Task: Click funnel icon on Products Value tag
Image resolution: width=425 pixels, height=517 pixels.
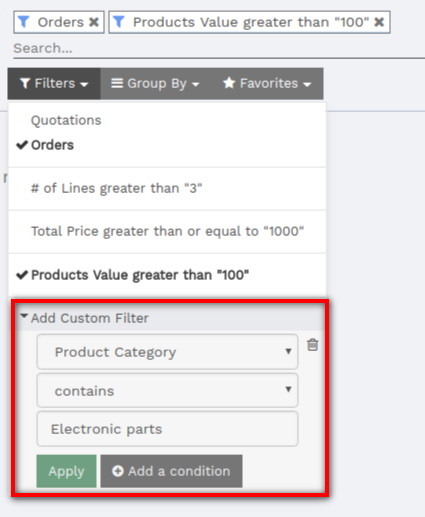Action: pyautogui.click(x=119, y=22)
